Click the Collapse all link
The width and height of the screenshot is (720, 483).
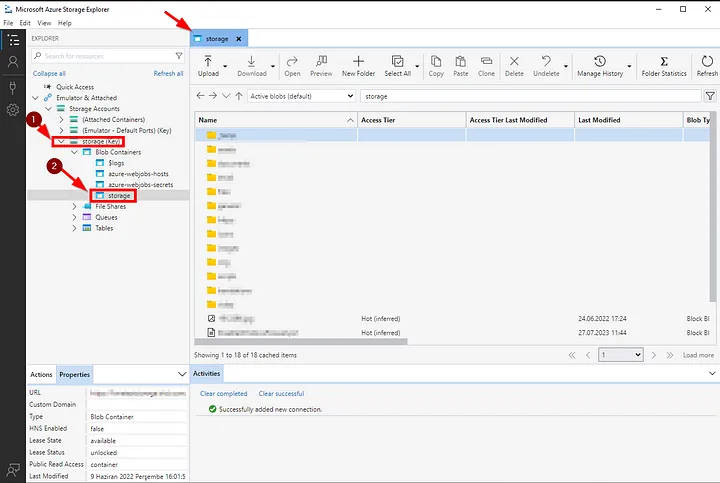point(49,73)
